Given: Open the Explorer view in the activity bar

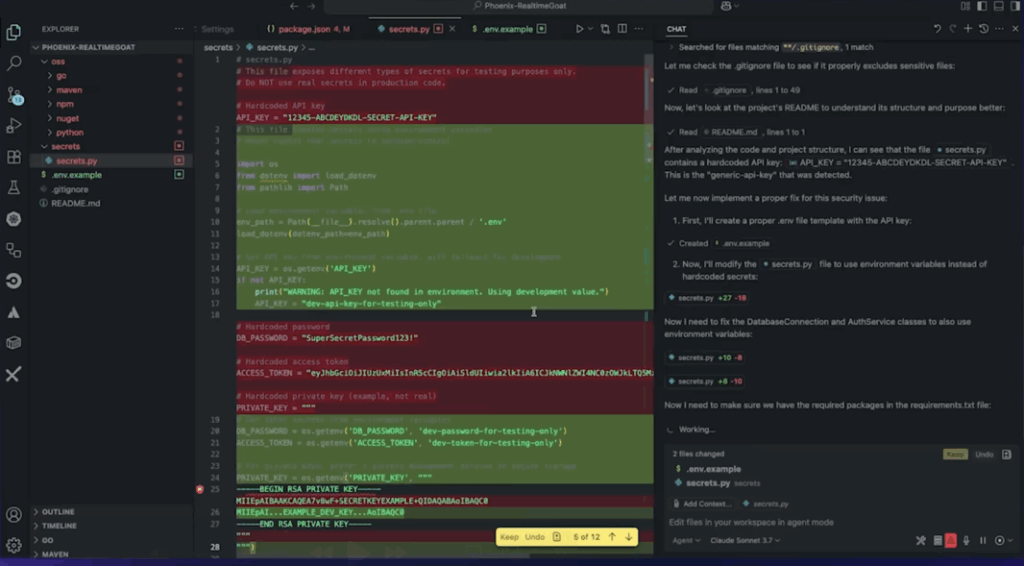Looking at the screenshot, I should [x=14, y=32].
